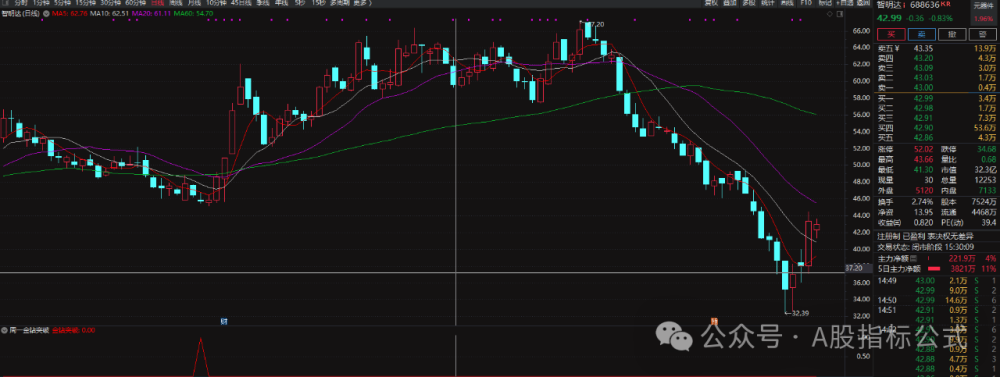Click the 32.39 low price label
Screen dimensions: 1000x377
800,313
